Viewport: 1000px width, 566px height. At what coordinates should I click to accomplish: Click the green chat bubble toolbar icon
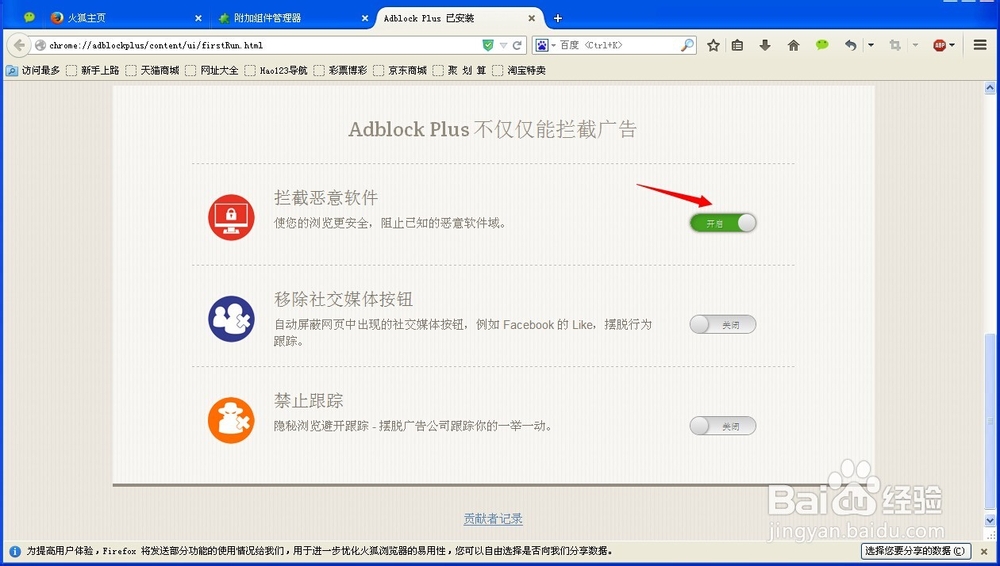pos(822,45)
